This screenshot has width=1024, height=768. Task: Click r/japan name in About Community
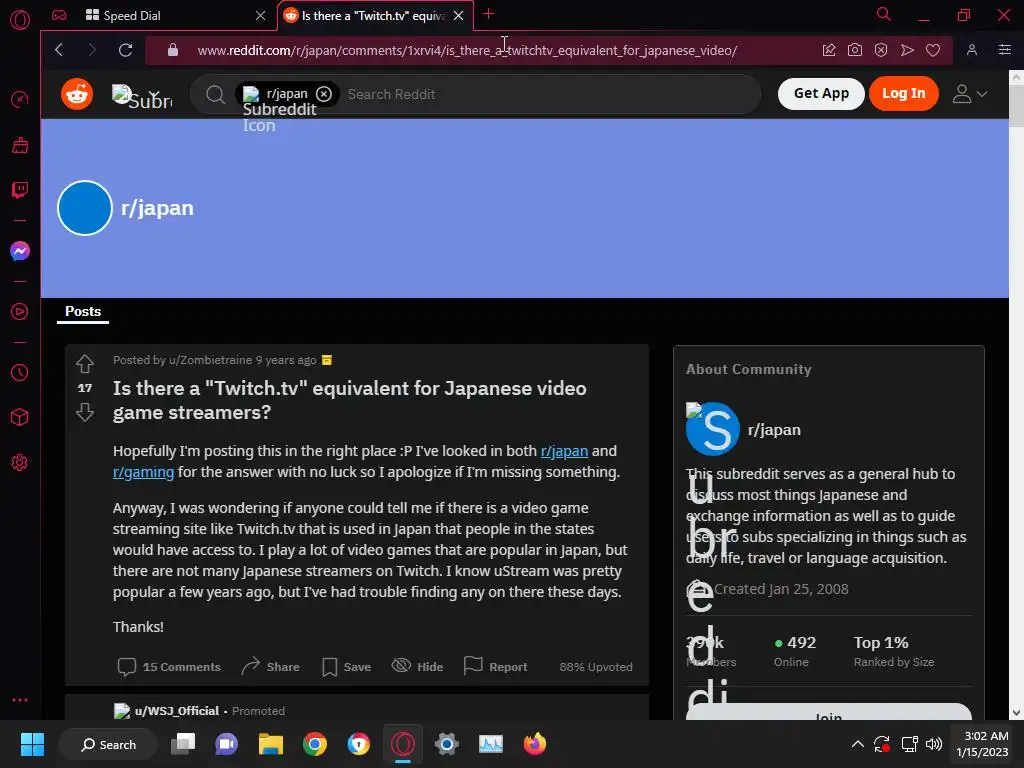[774, 430]
